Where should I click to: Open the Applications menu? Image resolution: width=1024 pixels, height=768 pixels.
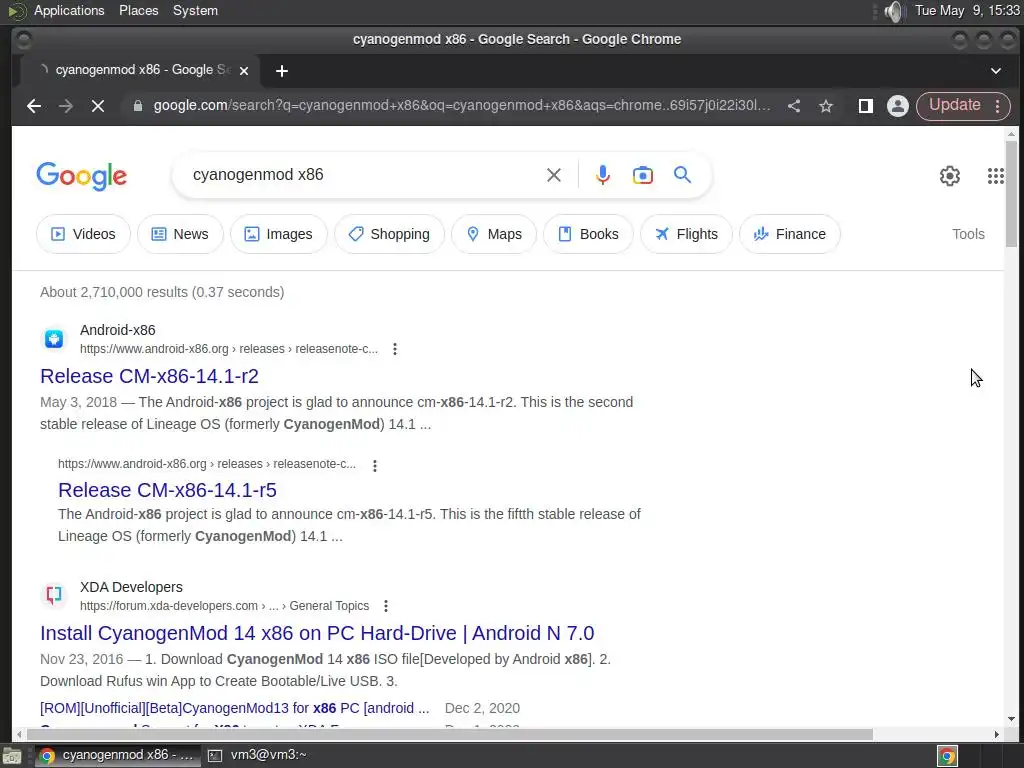[x=69, y=10]
